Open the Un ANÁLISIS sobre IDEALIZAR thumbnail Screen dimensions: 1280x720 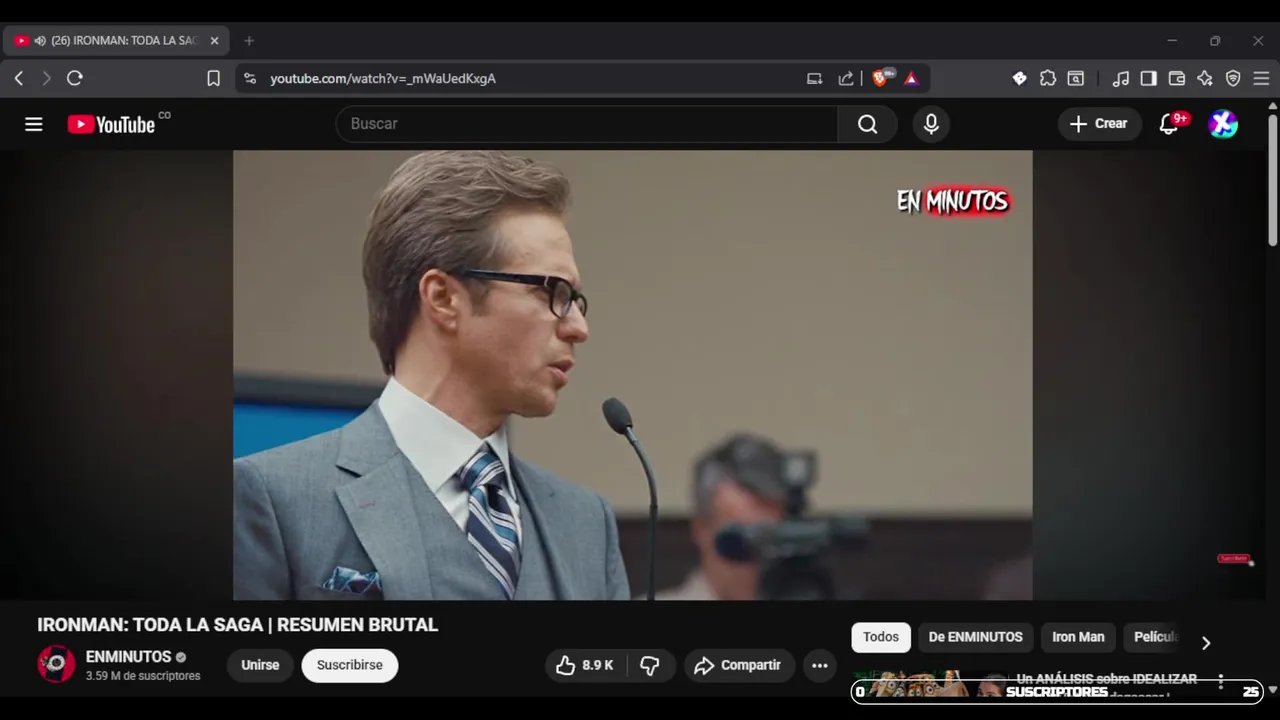(930, 684)
